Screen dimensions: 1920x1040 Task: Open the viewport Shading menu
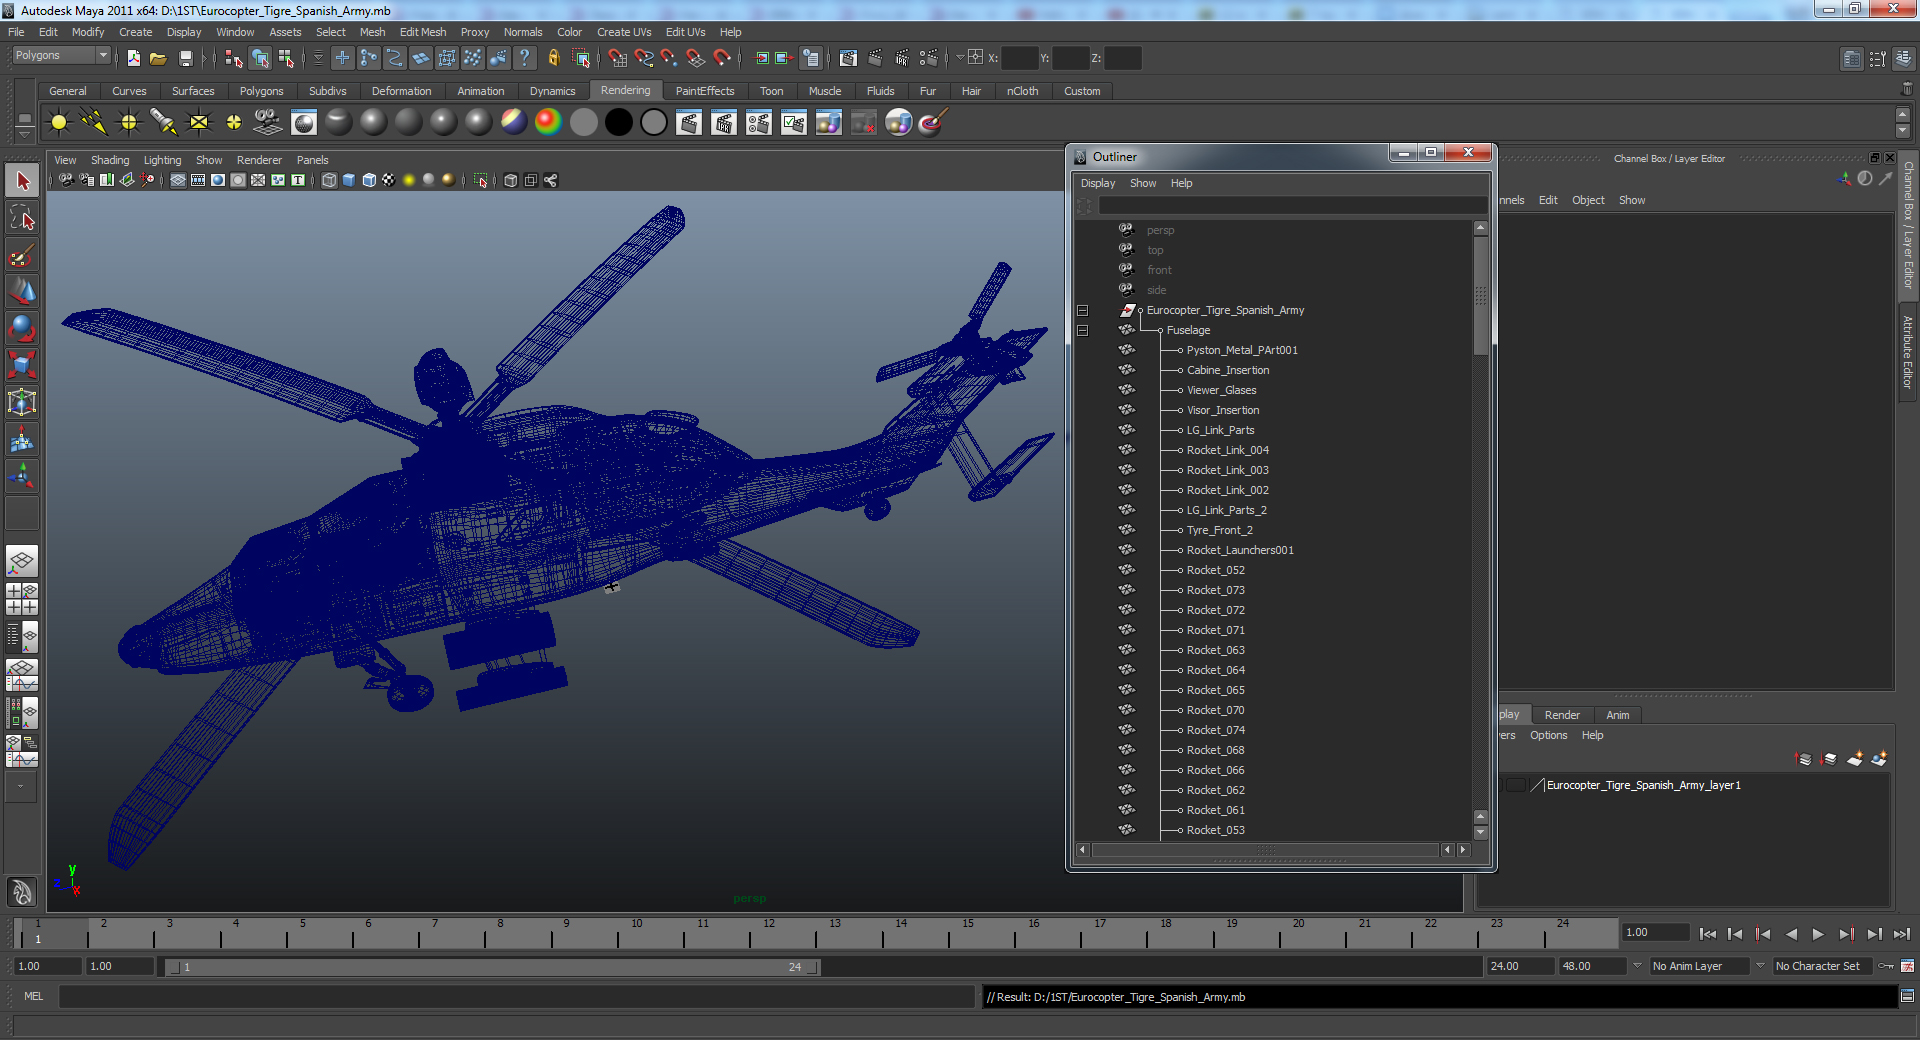tap(110, 160)
